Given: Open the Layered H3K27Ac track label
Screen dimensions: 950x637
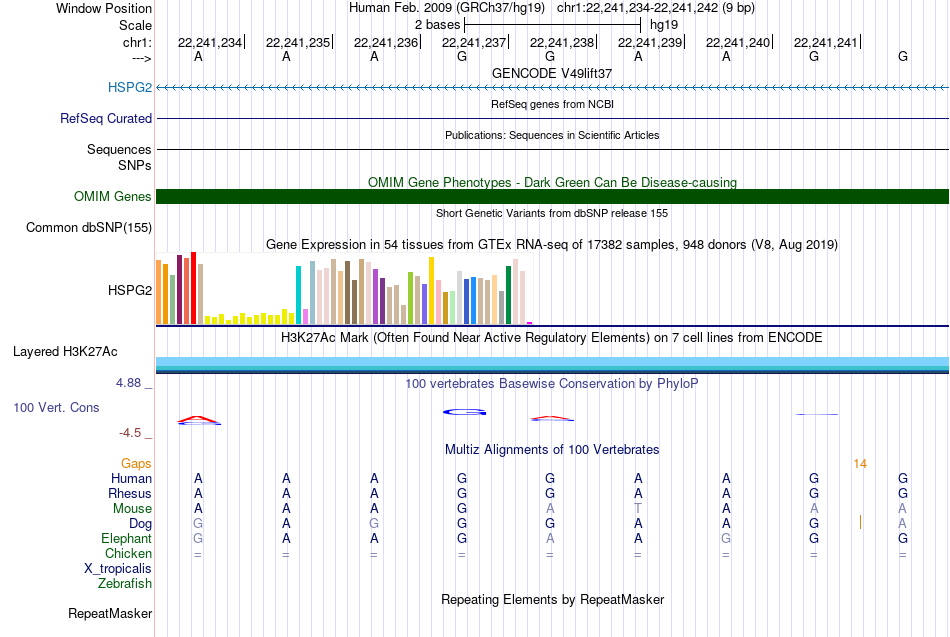Looking at the screenshot, I should pos(65,352).
